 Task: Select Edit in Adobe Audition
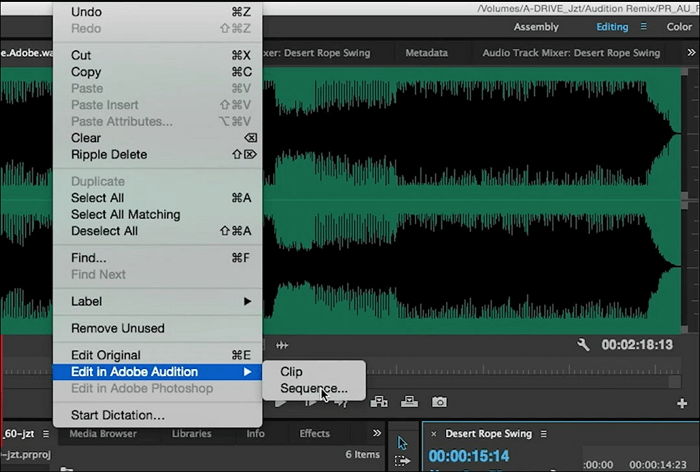[x=158, y=372]
